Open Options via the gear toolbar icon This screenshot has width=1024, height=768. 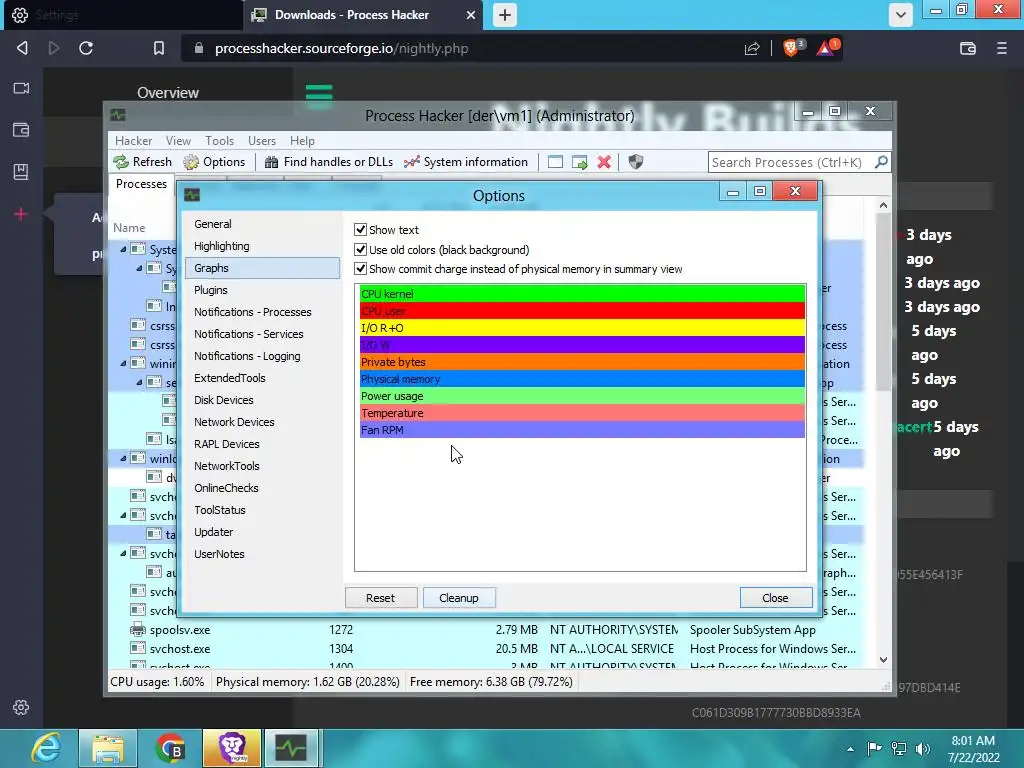click(191, 162)
